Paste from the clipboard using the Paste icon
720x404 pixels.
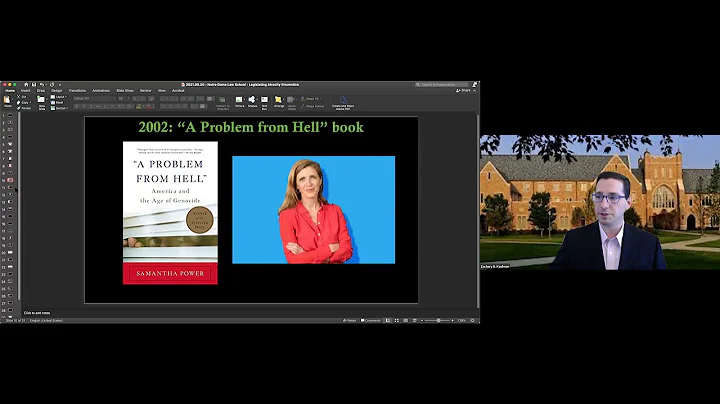coord(7,101)
